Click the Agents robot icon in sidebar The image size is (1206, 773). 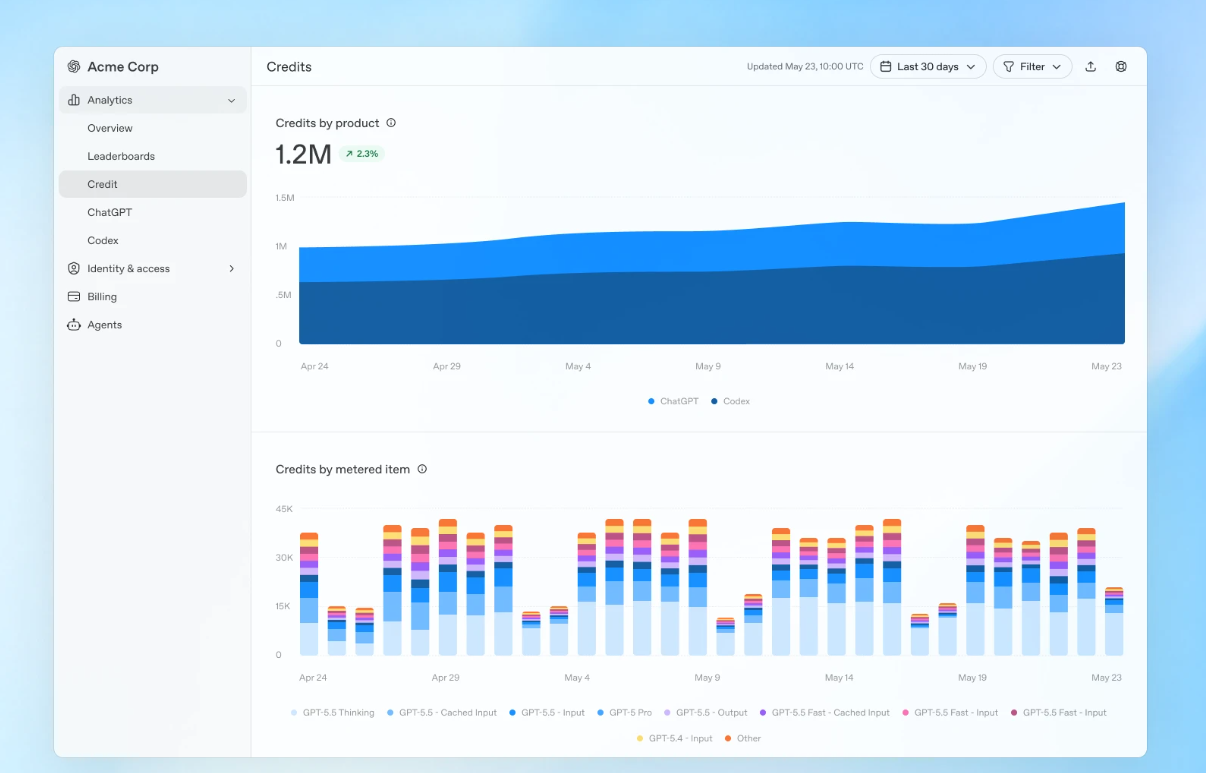73,325
